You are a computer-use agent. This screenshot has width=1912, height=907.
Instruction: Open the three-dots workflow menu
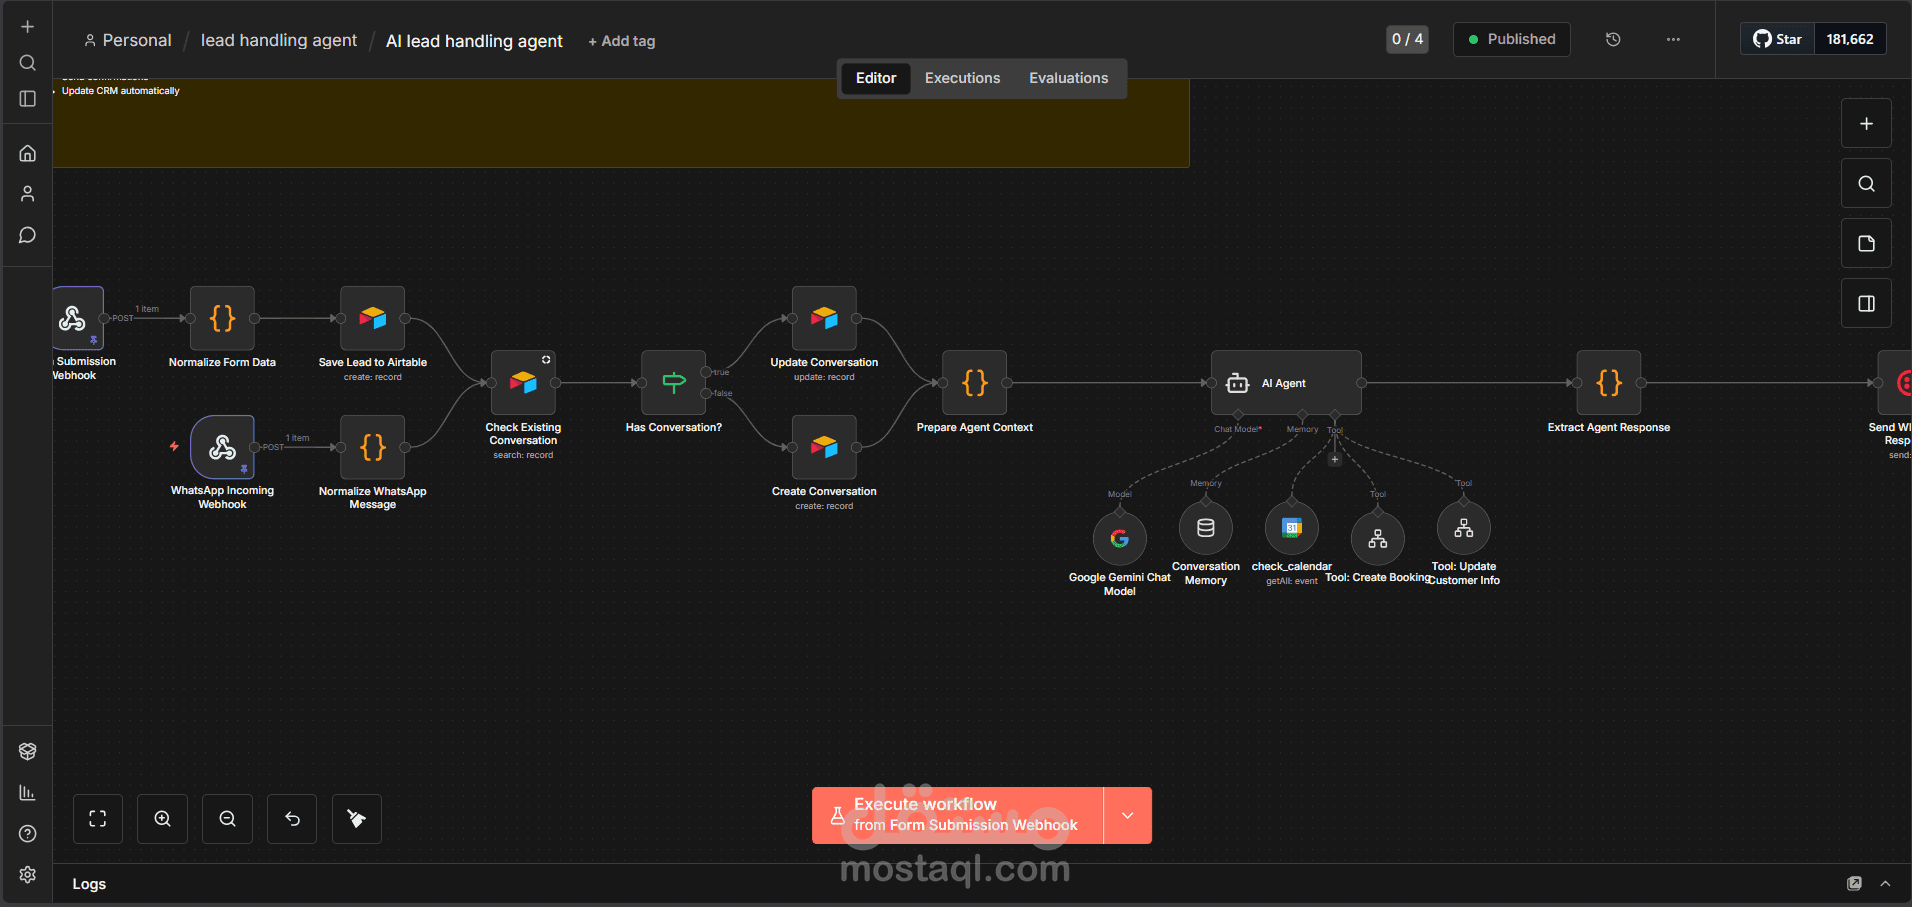pyautogui.click(x=1673, y=39)
